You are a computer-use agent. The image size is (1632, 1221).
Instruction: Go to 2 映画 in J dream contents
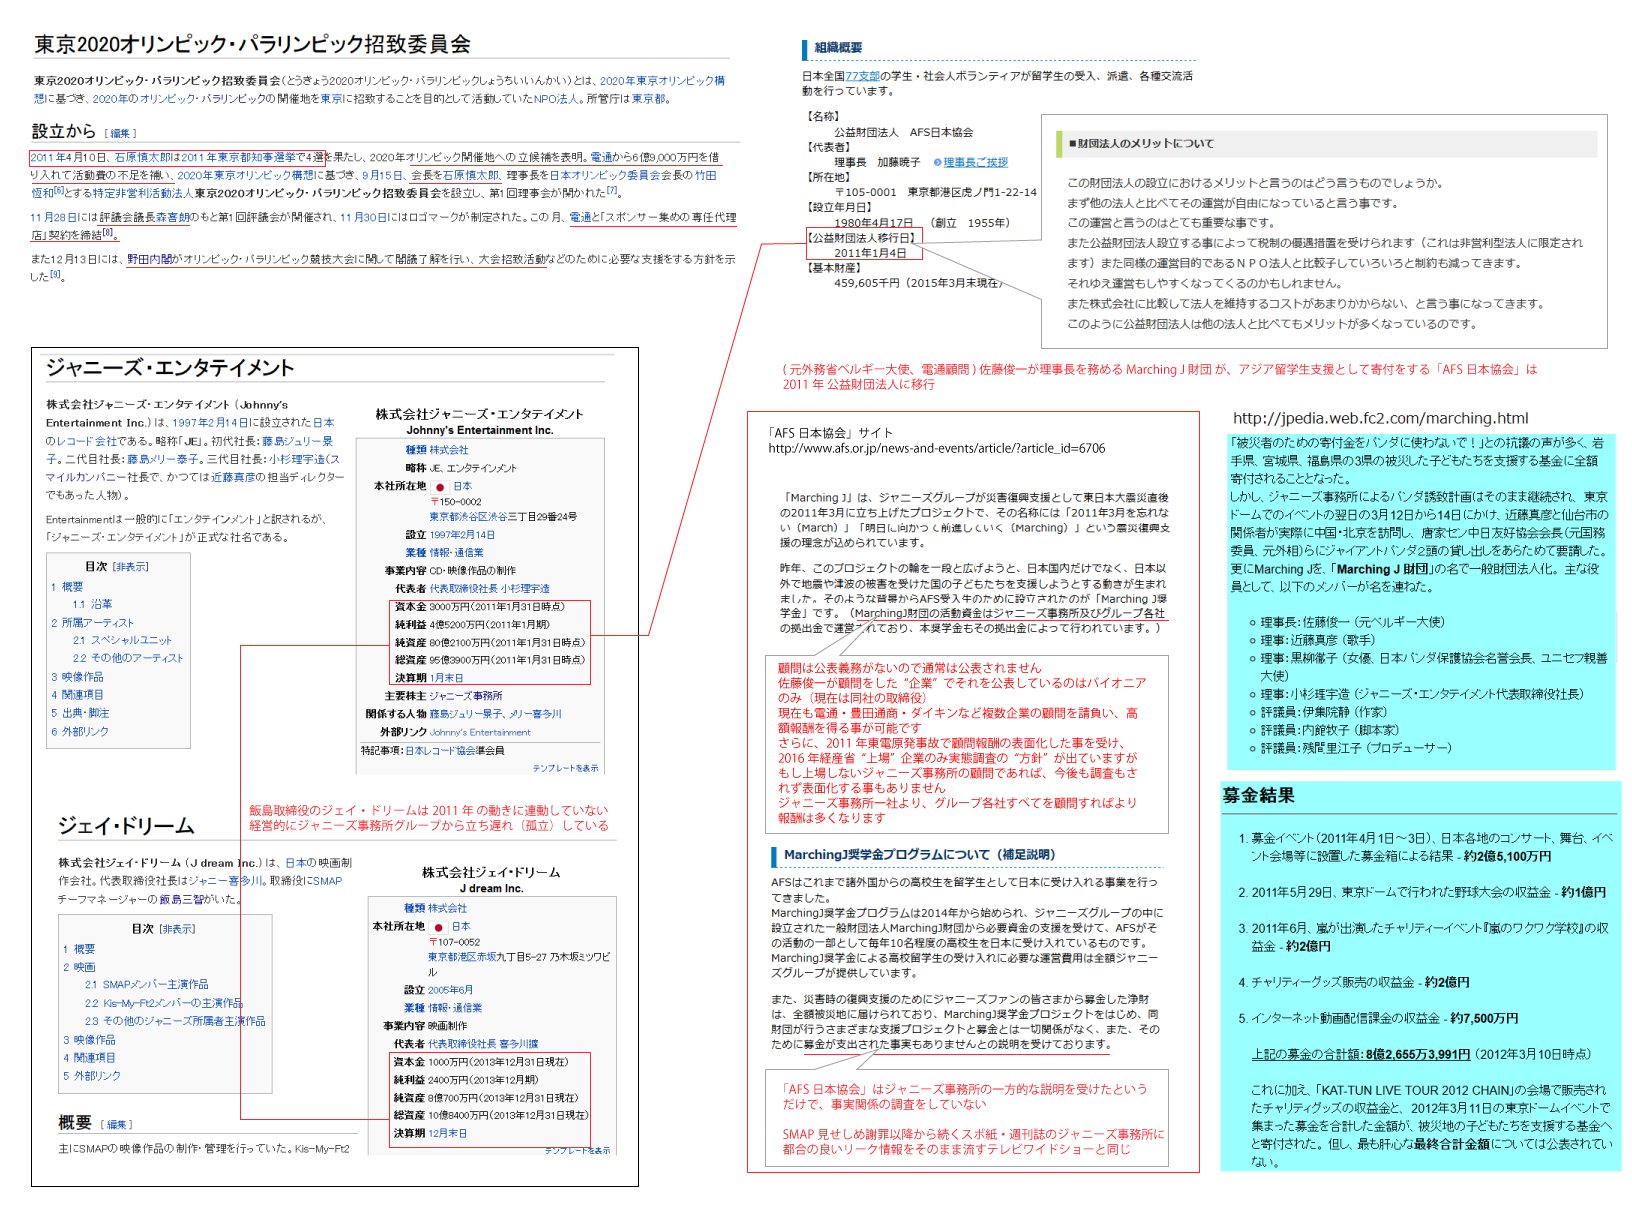pos(79,967)
